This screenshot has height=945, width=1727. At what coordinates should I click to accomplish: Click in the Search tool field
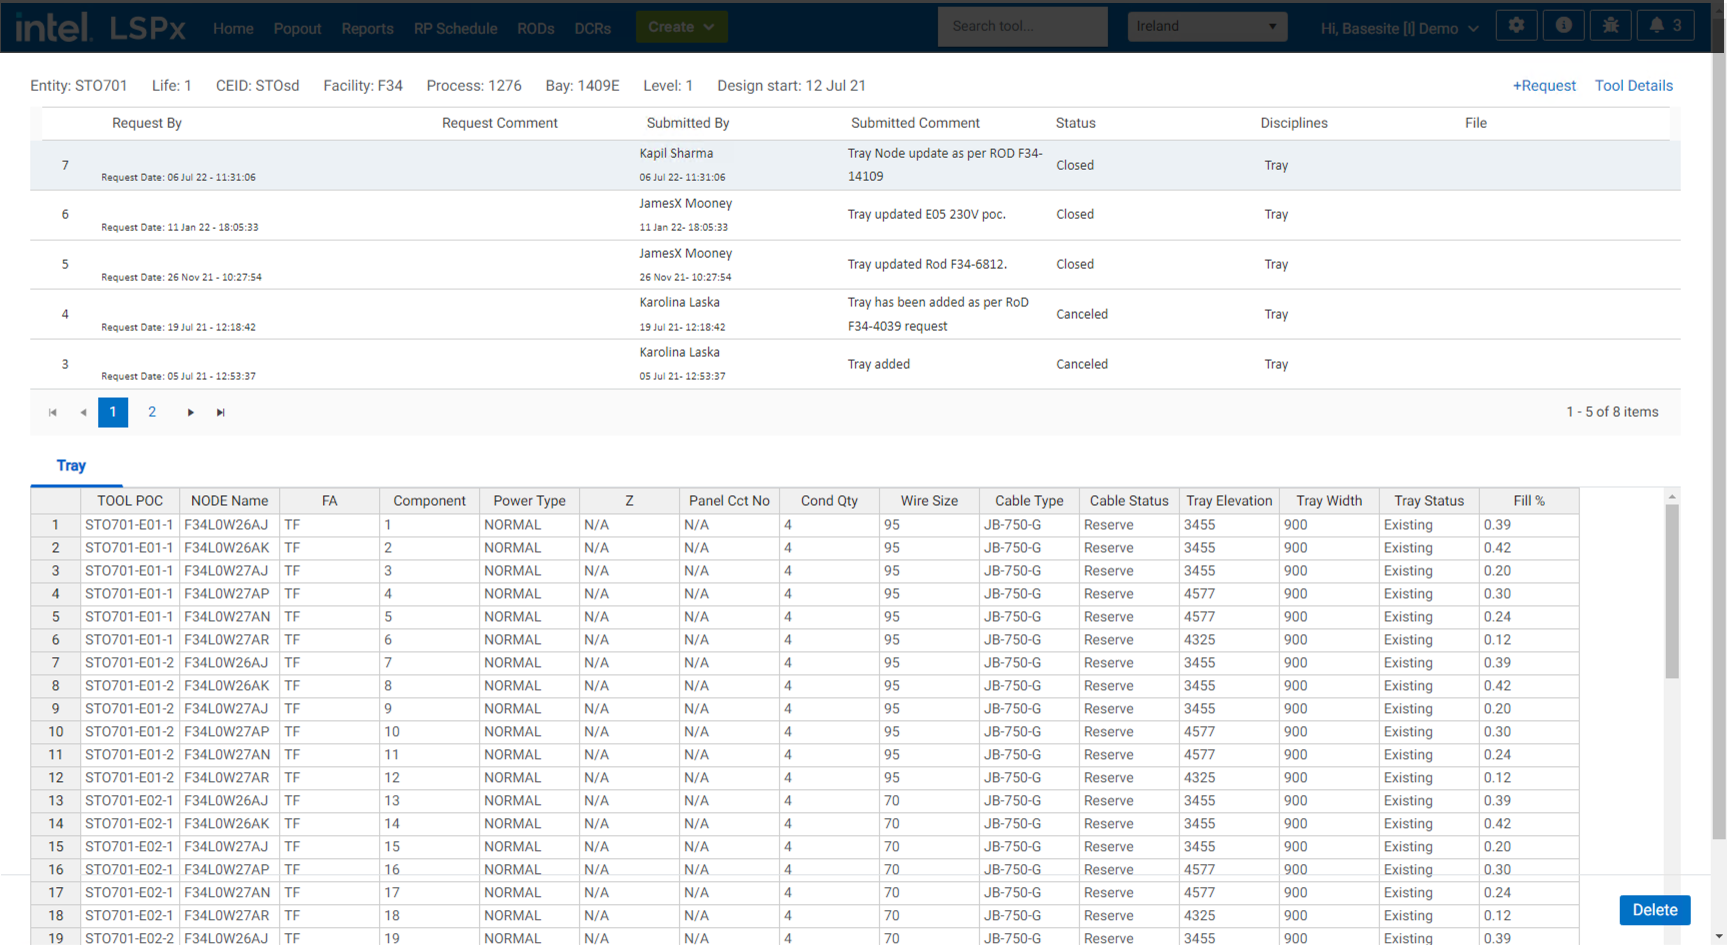click(x=1022, y=27)
